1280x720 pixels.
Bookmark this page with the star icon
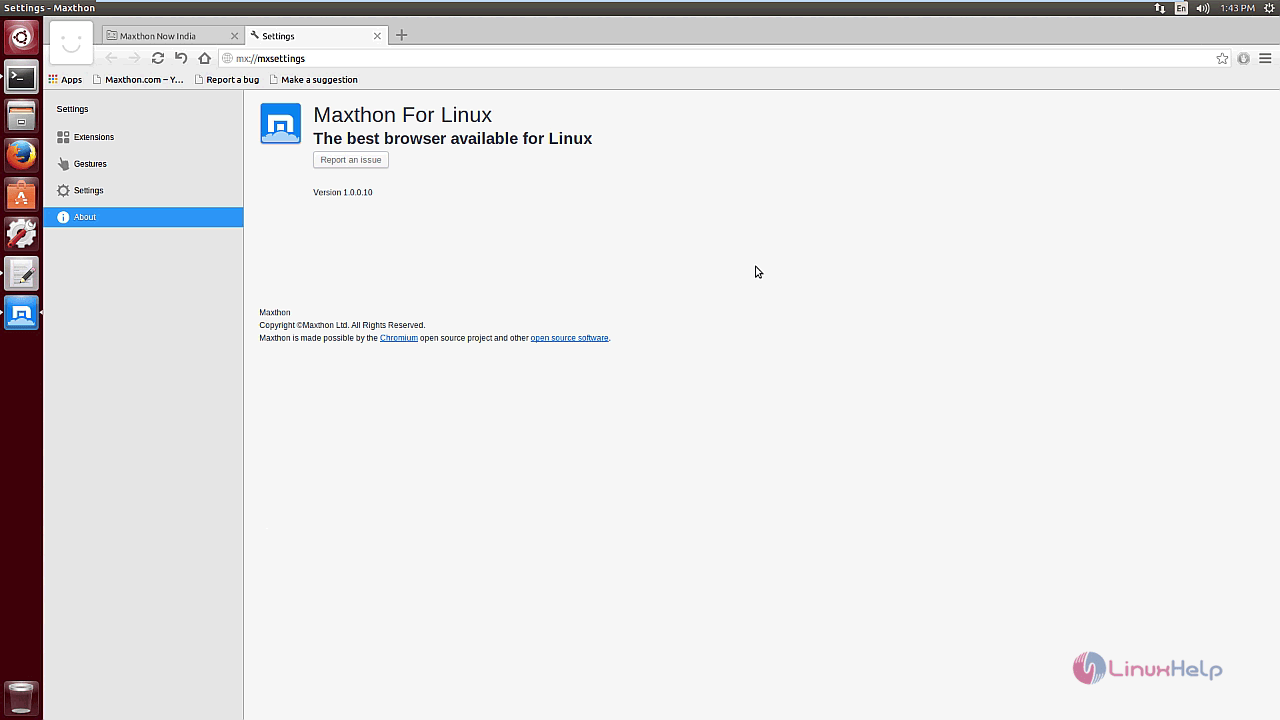point(1222,58)
